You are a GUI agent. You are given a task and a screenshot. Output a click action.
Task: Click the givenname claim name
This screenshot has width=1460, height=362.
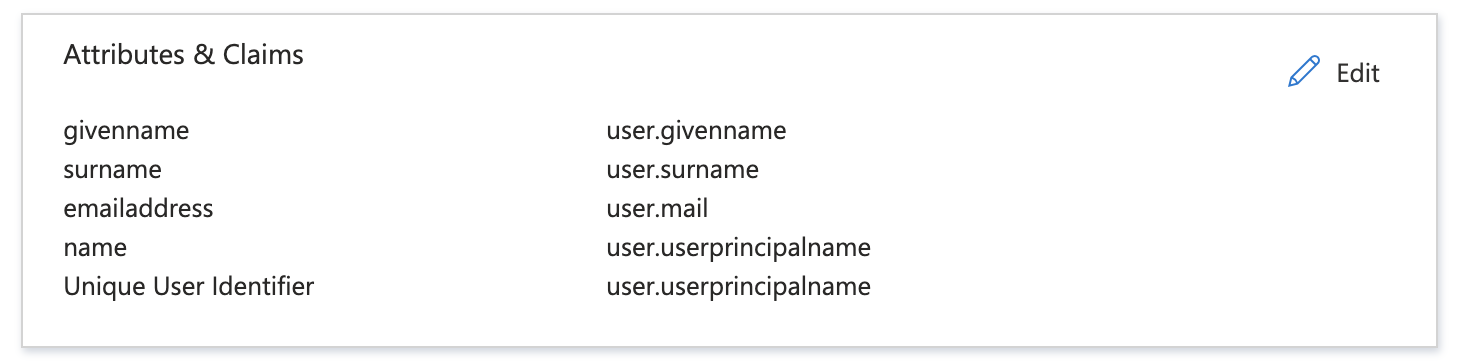coord(126,130)
